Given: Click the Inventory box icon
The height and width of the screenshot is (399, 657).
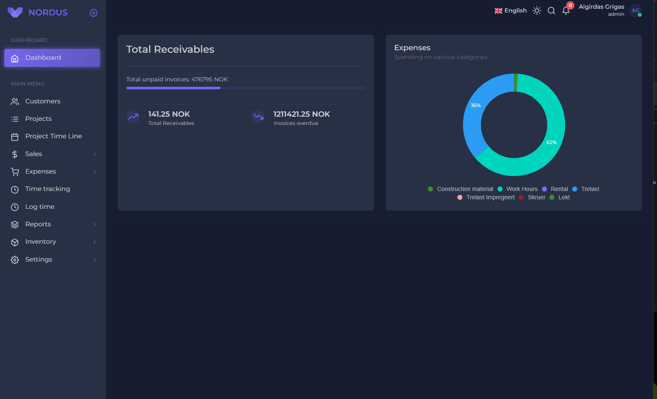Looking at the screenshot, I should coord(15,242).
